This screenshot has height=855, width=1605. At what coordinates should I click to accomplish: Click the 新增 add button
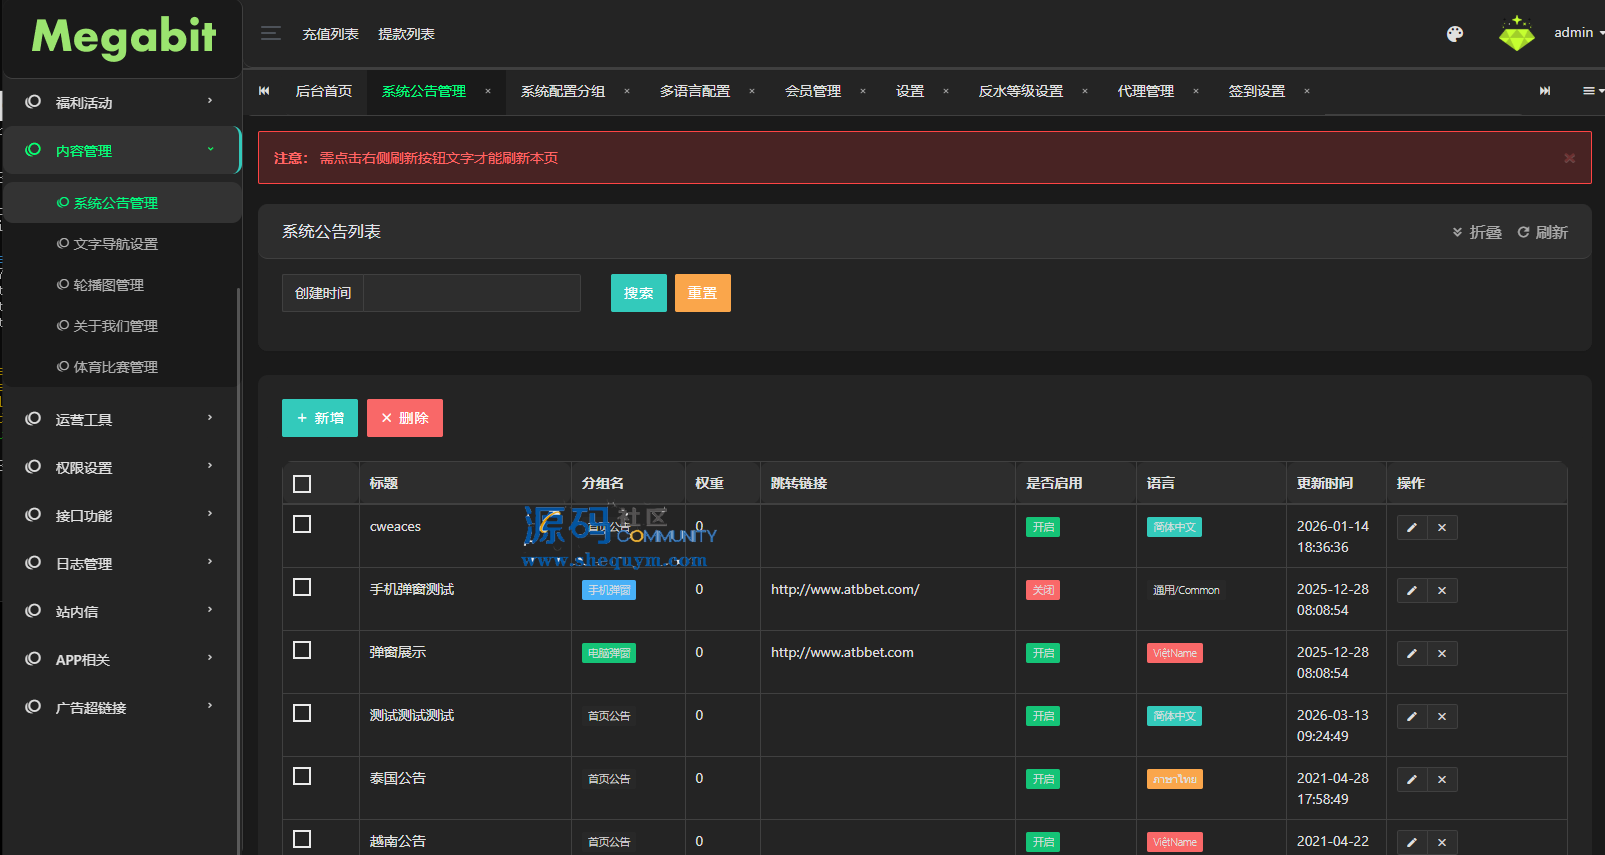320,418
